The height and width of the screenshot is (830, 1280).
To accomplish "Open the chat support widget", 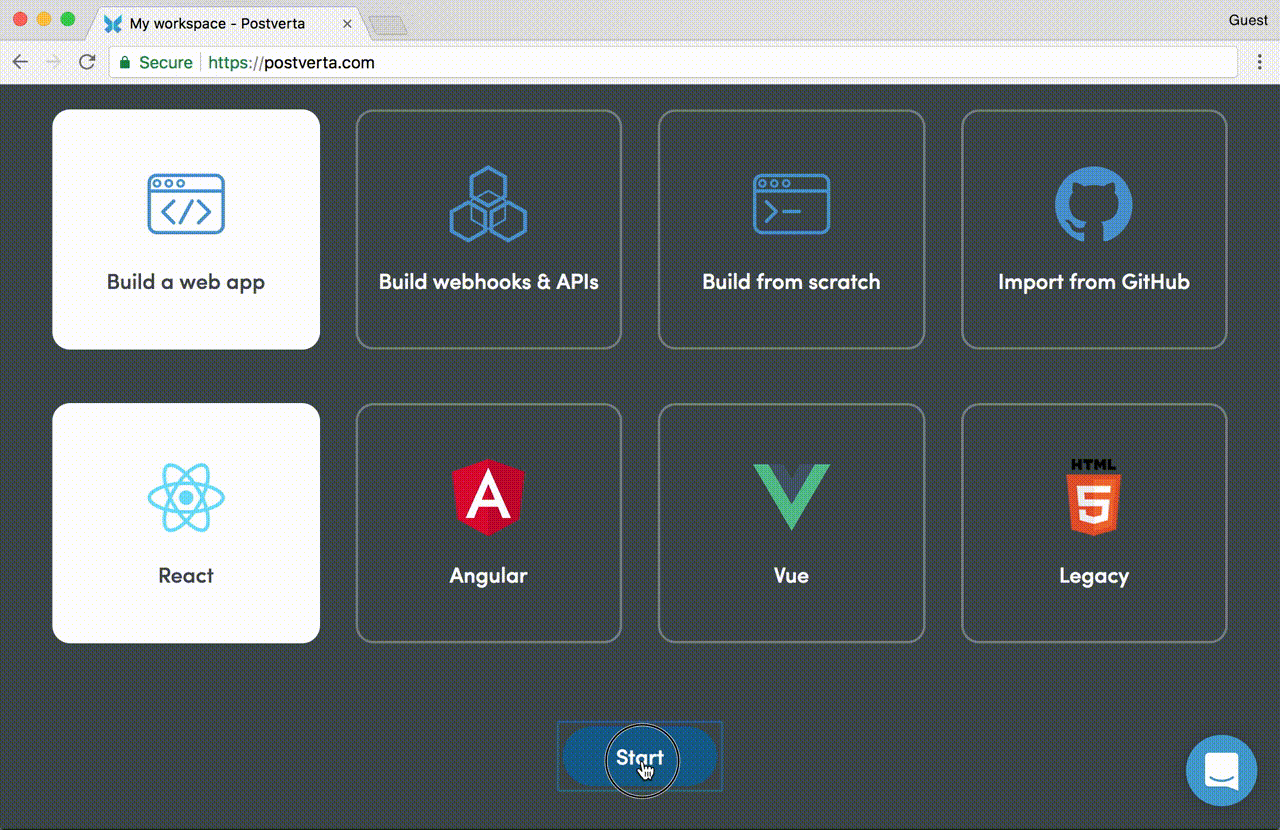I will [x=1221, y=771].
